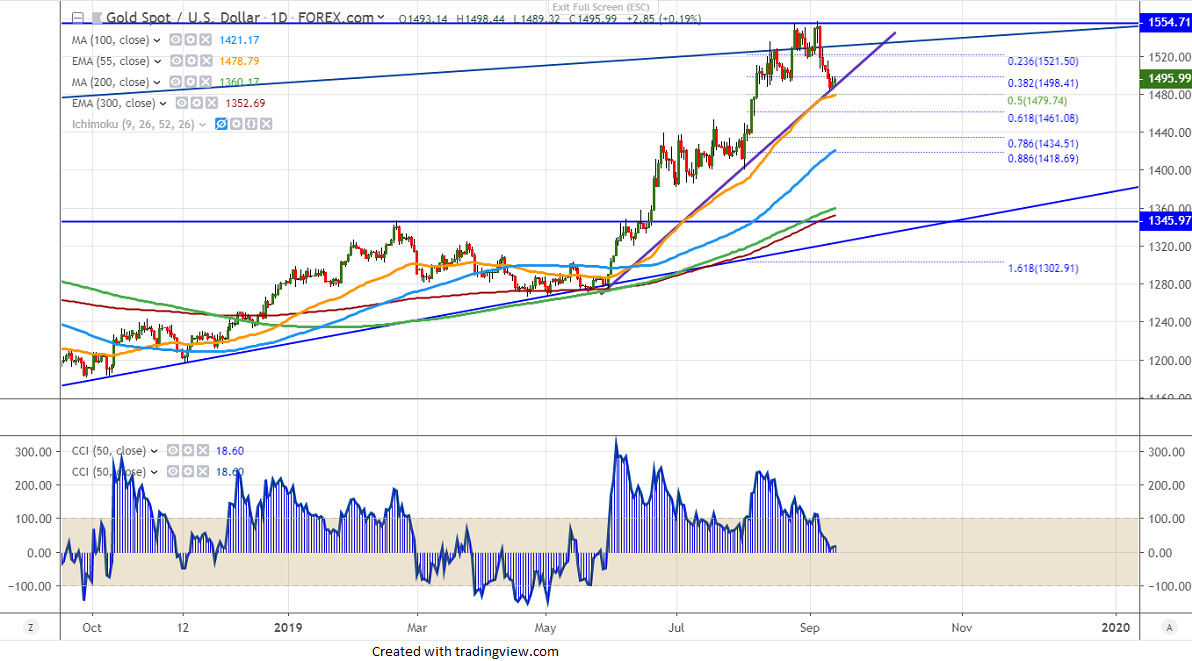Click the EMA 55 value 1478.79
Screen dimensions: 1192x661
[x=239, y=62]
